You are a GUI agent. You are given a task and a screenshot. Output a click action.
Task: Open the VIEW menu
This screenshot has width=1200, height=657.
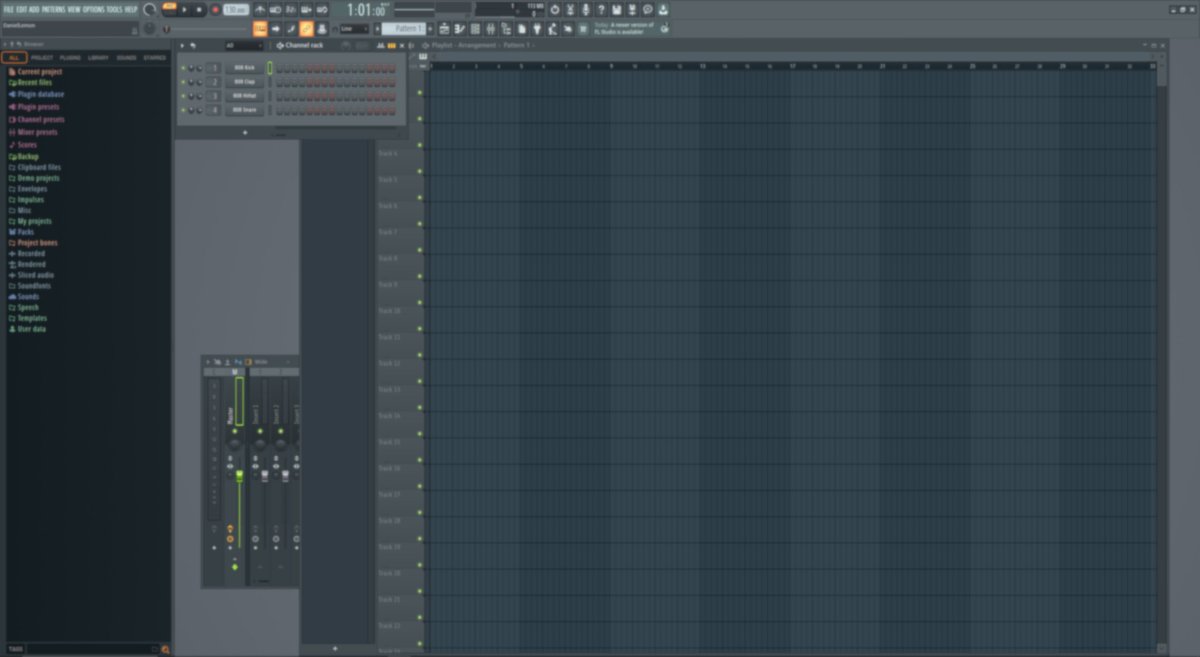click(x=73, y=9)
